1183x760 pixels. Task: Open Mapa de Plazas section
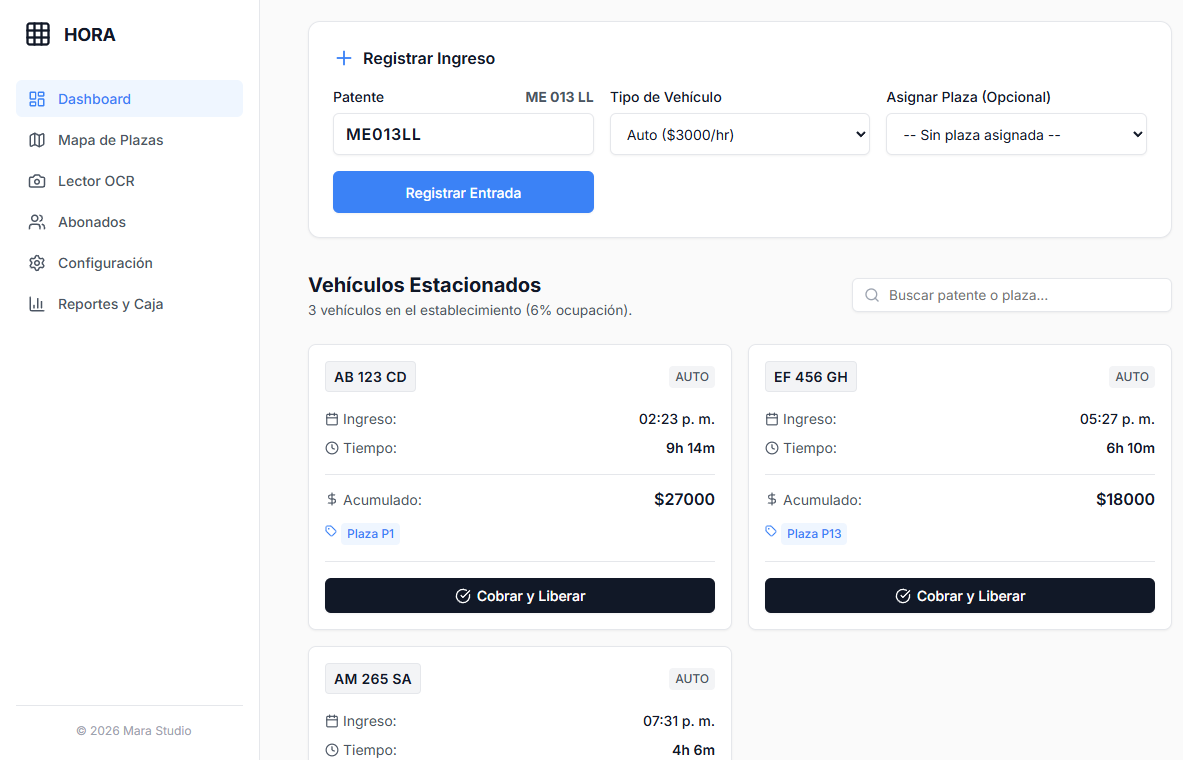pyautogui.click(x=129, y=140)
